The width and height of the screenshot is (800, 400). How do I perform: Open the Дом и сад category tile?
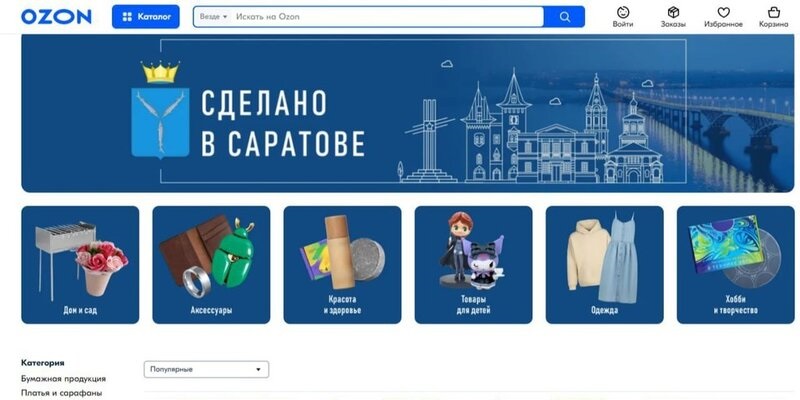[80, 265]
